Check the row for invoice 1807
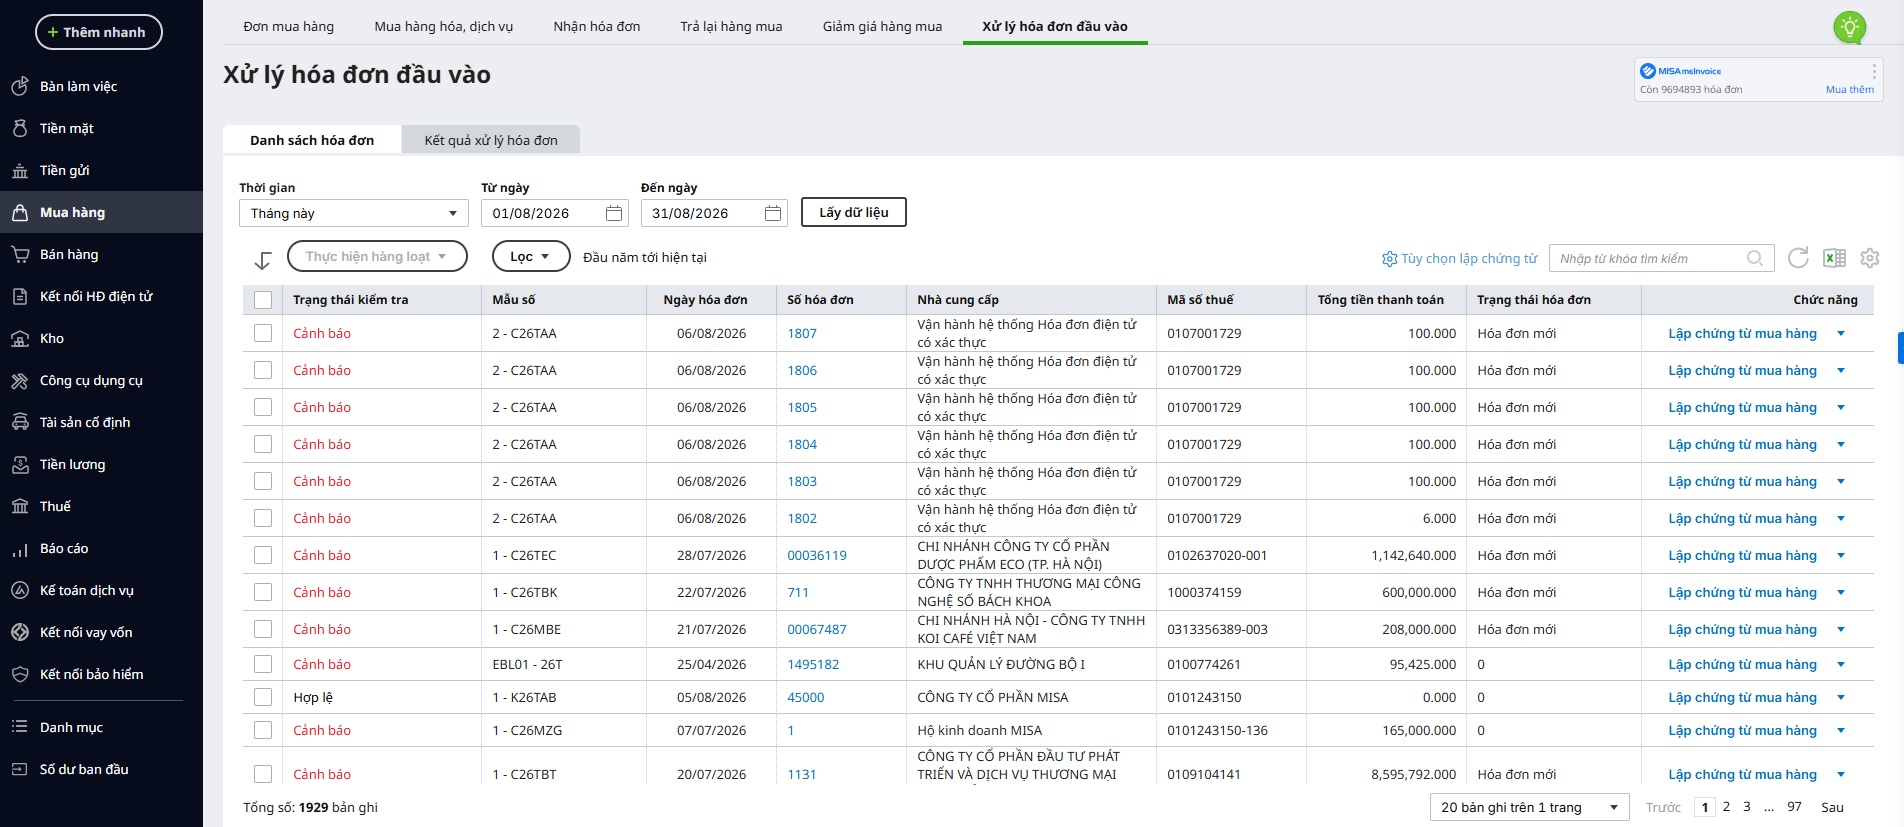 pos(263,333)
